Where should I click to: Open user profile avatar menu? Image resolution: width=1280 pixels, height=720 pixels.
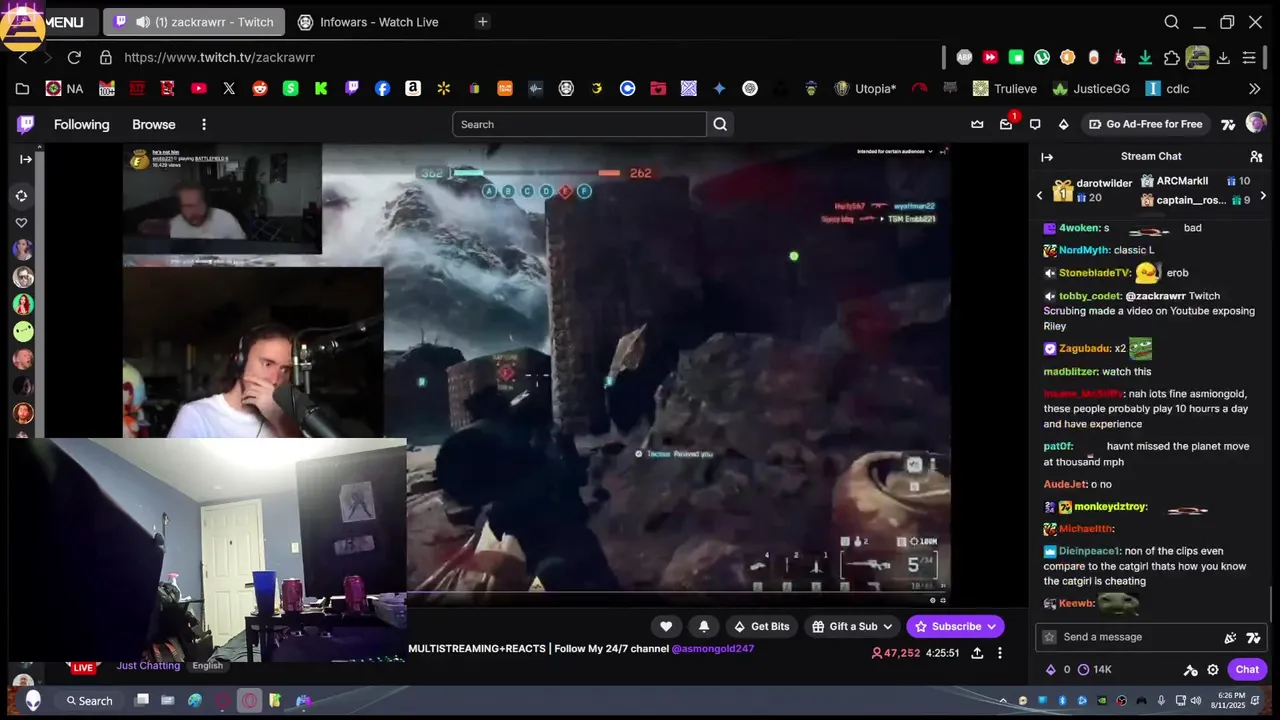tap(1256, 124)
